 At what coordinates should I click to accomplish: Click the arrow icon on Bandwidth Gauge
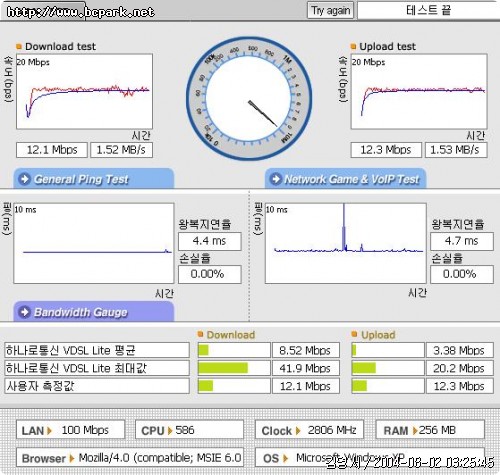tap(25, 312)
